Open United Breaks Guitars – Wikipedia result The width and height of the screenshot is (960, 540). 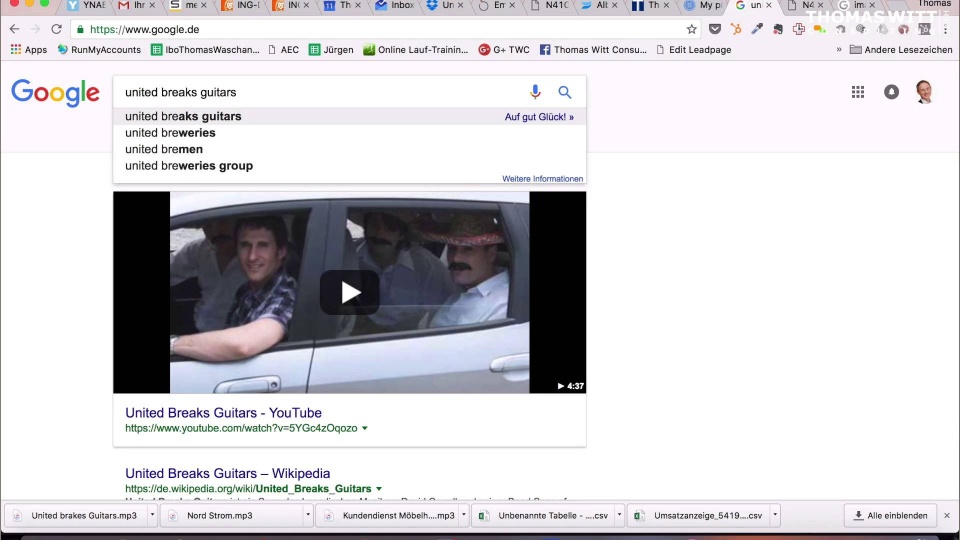click(x=227, y=473)
